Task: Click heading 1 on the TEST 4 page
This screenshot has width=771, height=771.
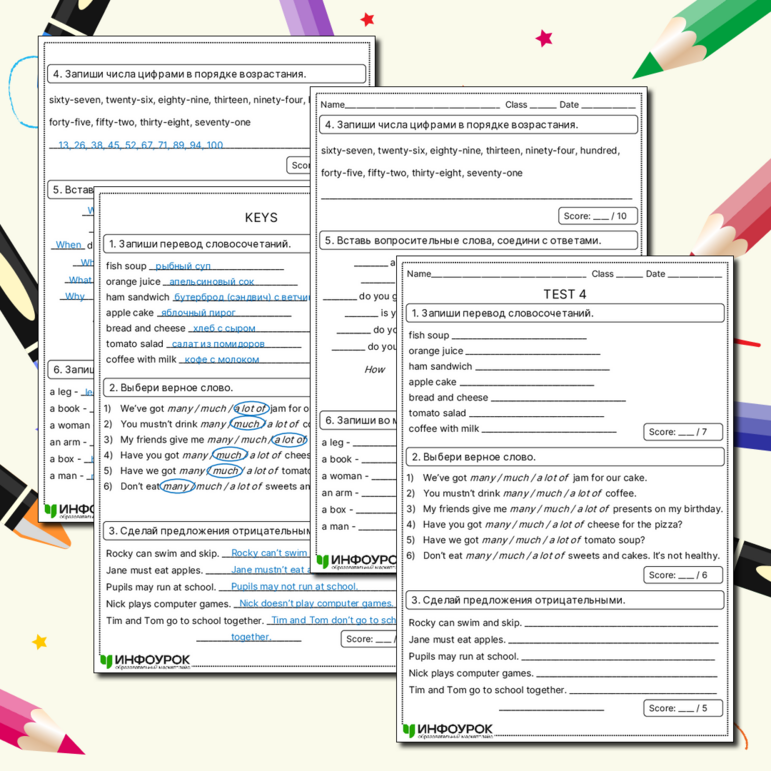Action: point(565,313)
